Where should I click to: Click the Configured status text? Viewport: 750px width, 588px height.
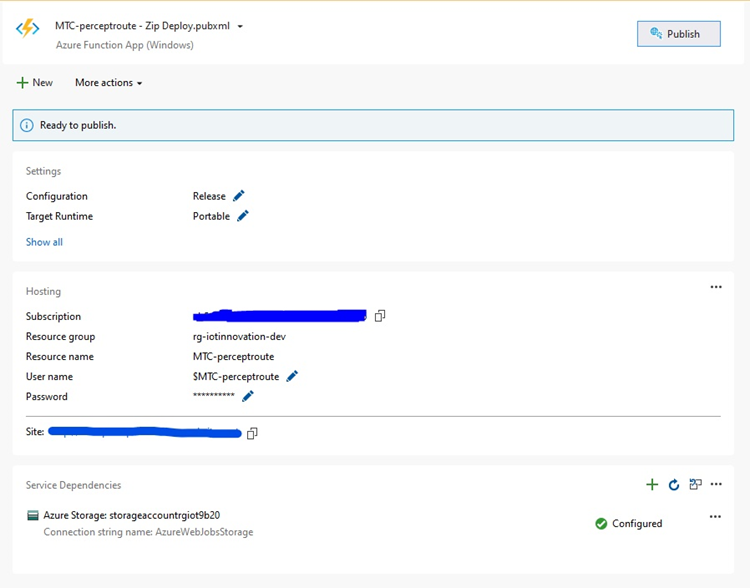[x=637, y=523]
